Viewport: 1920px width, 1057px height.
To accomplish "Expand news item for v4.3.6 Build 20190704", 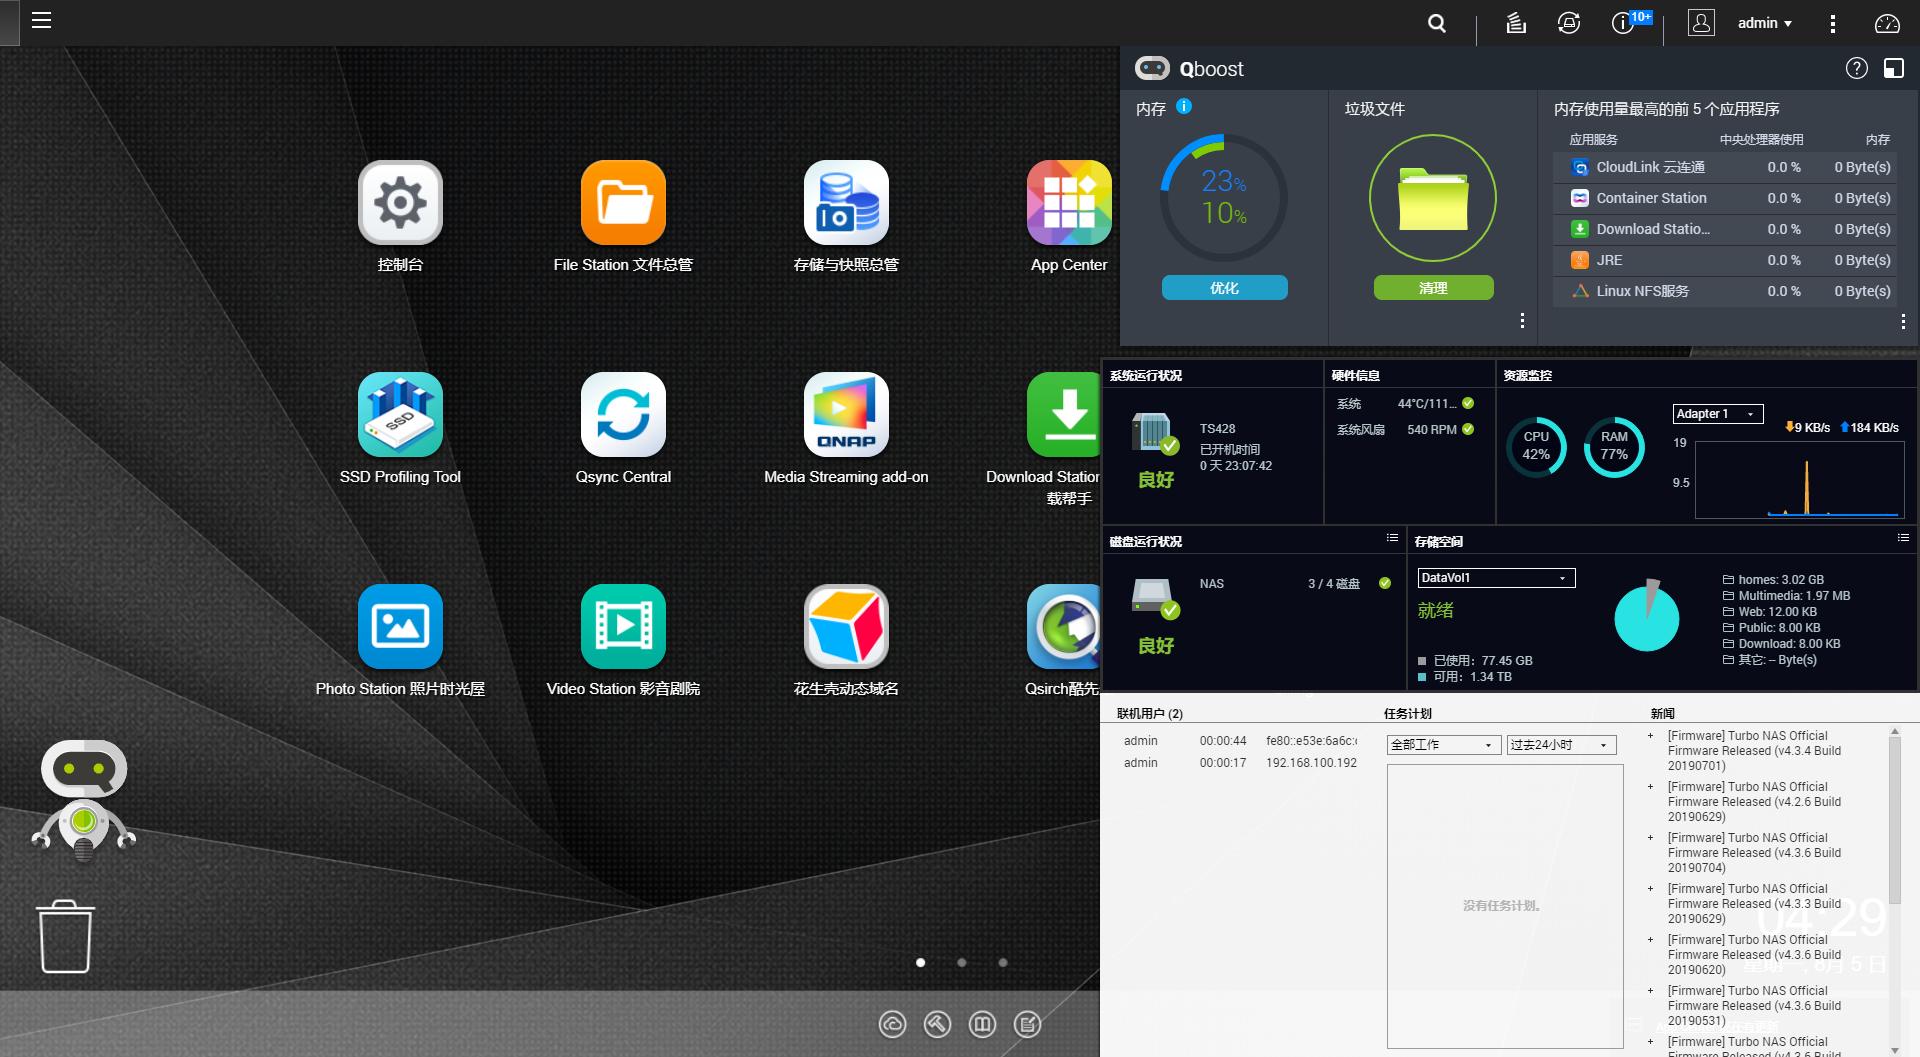I will pyautogui.click(x=1650, y=838).
